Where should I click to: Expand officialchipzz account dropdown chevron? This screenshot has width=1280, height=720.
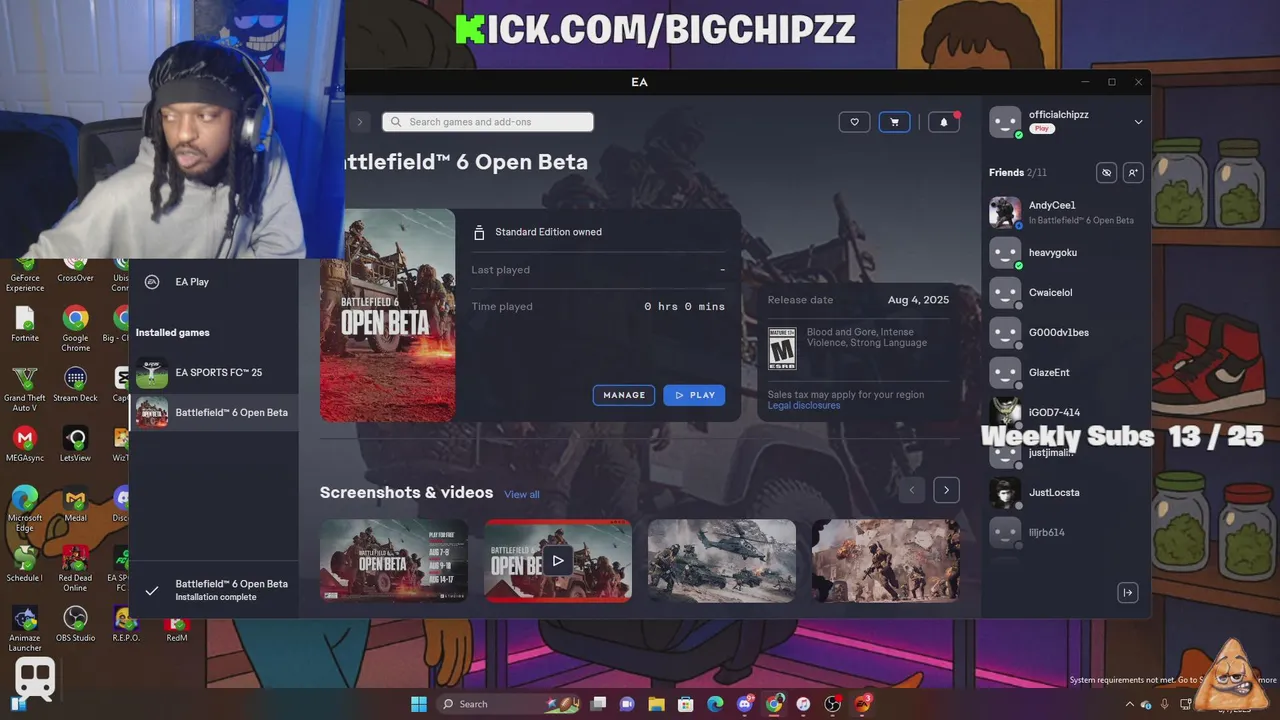tap(1138, 122)
